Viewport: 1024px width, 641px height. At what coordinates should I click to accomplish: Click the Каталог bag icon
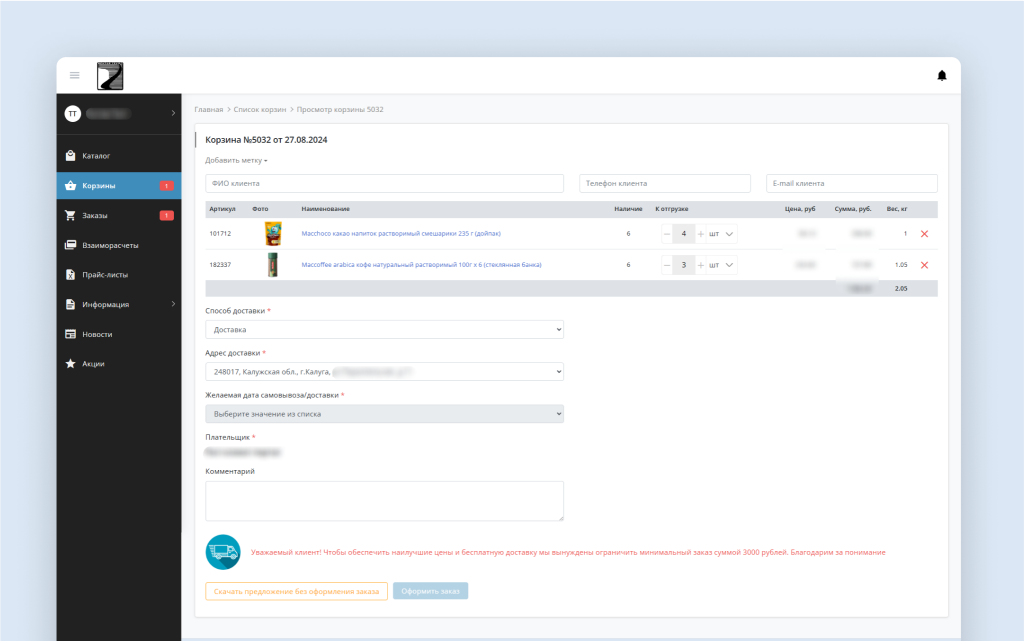point(71,155)
